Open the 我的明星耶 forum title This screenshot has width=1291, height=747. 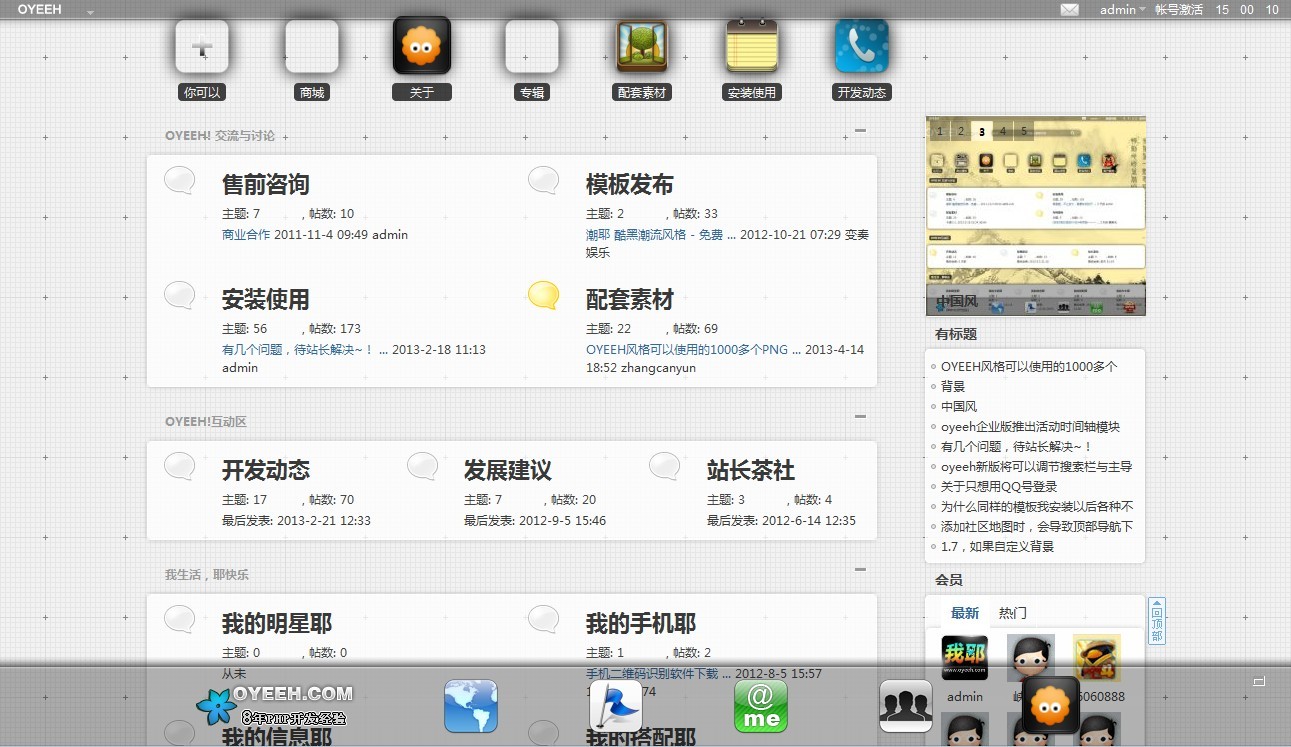(277, 624)
